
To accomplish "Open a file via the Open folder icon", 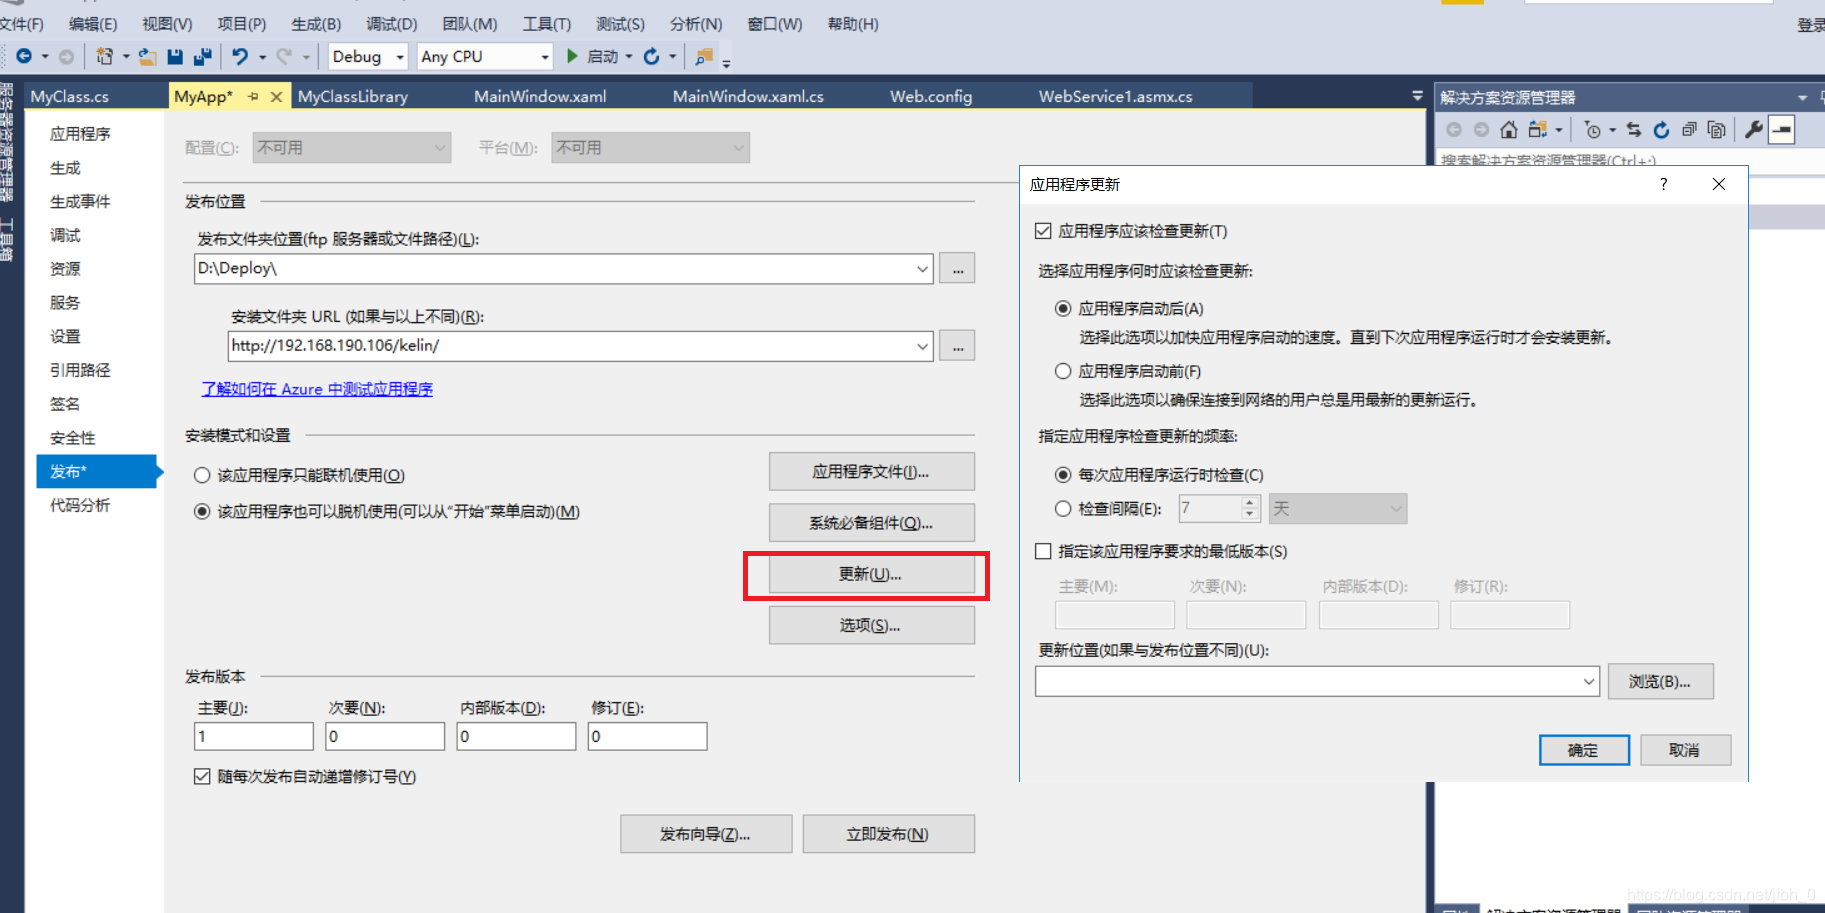I will point(147,57).
